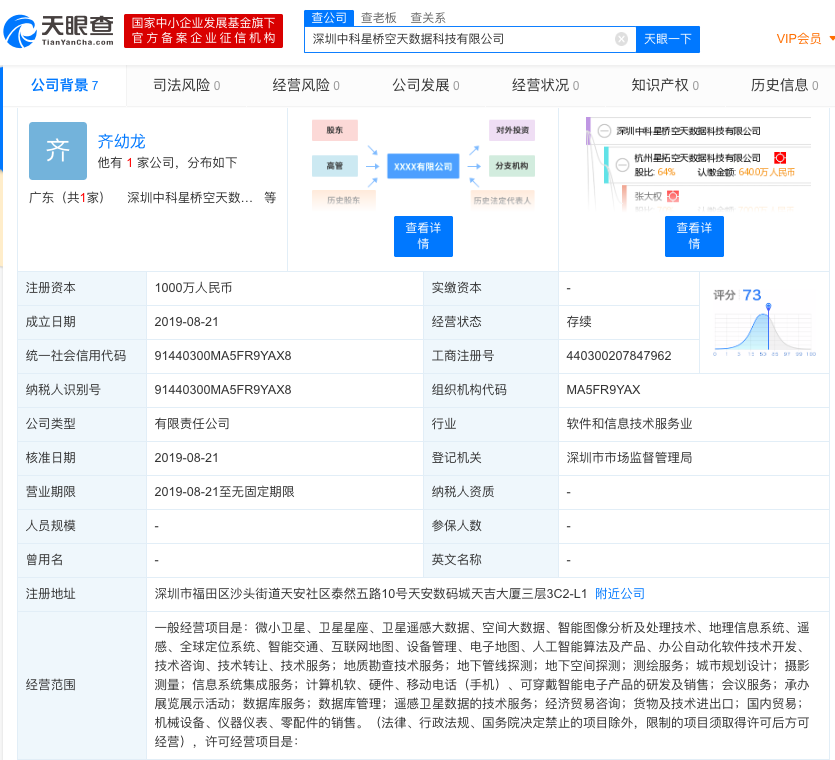835x760 pixels.
Task: Open the 附近公司 link
Action: 620,594
